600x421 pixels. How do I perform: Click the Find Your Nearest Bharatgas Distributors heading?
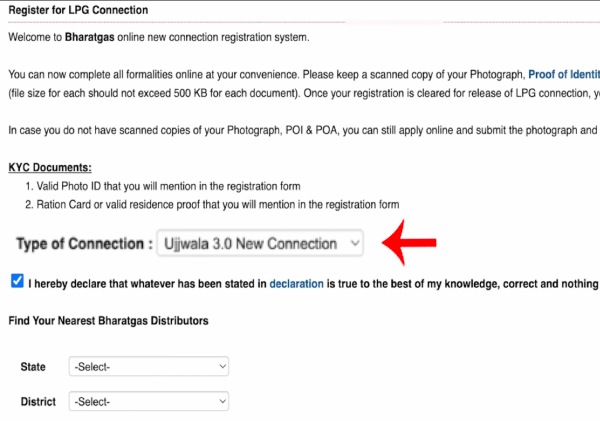109,321
